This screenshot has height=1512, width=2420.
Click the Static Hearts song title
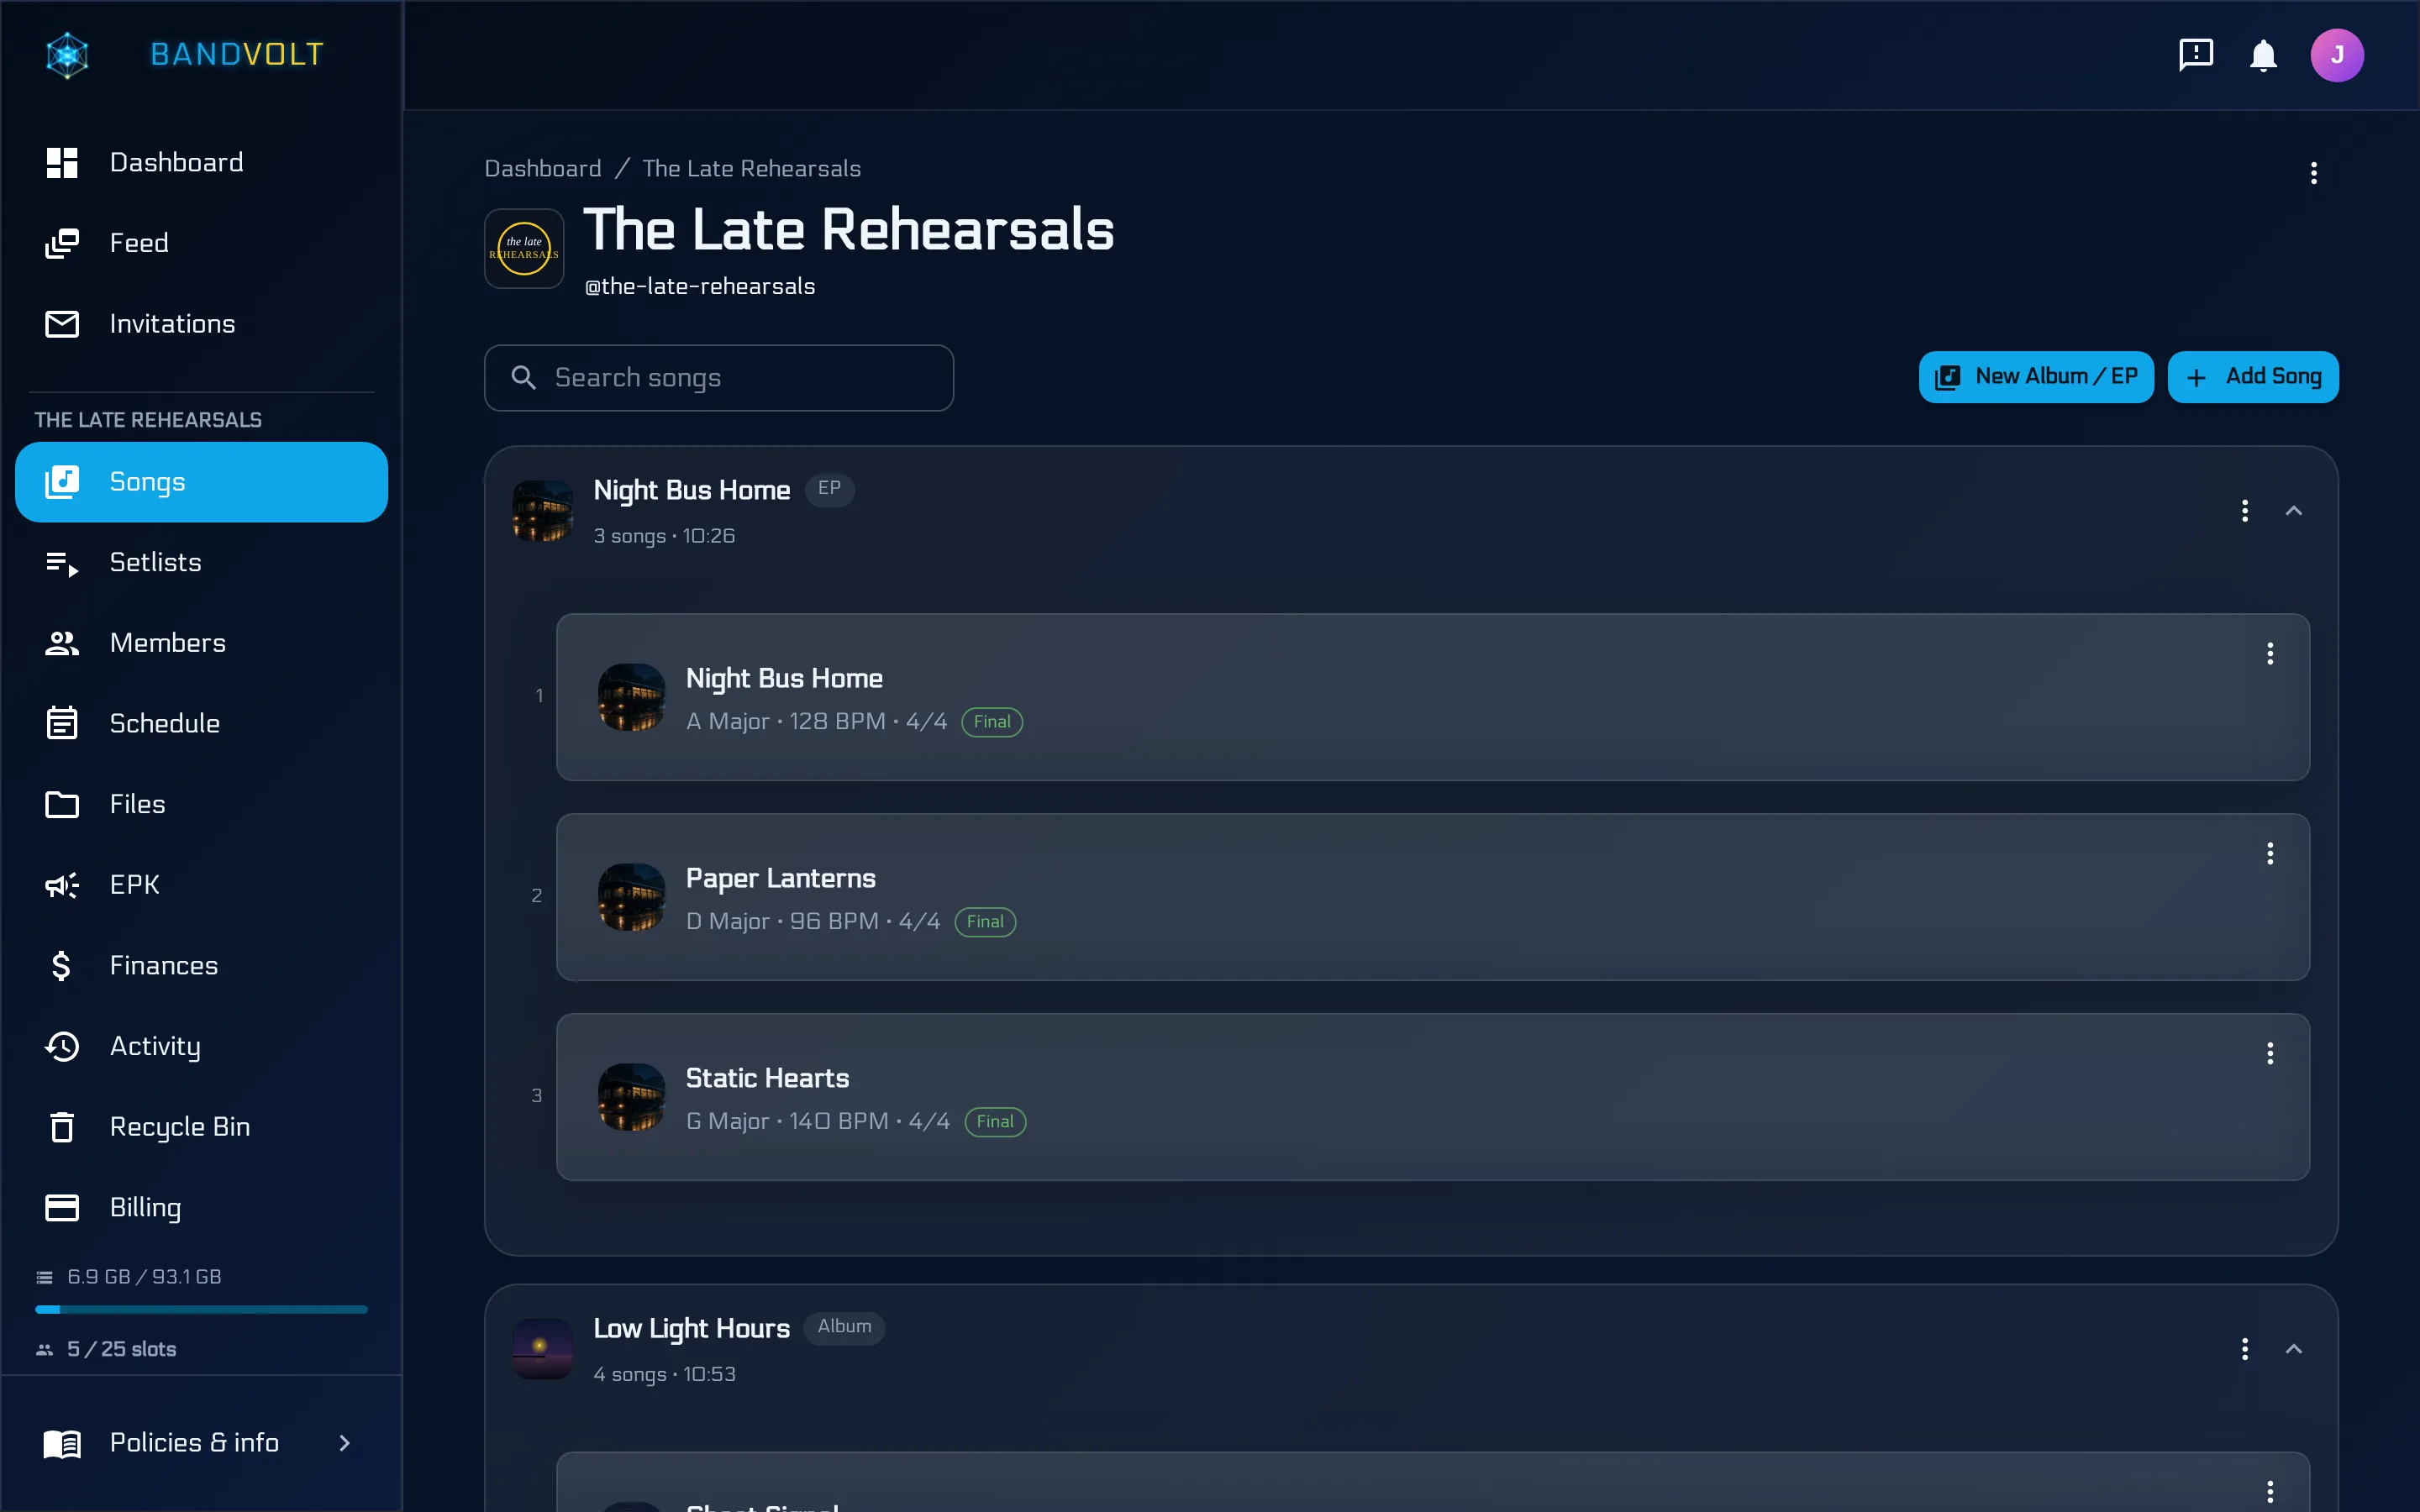tap(767, 1078)
